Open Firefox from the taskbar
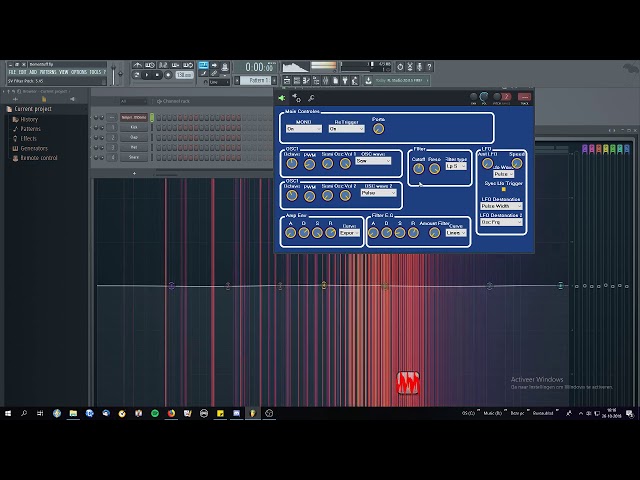This screenshot has height=480, width=640. 171,413
